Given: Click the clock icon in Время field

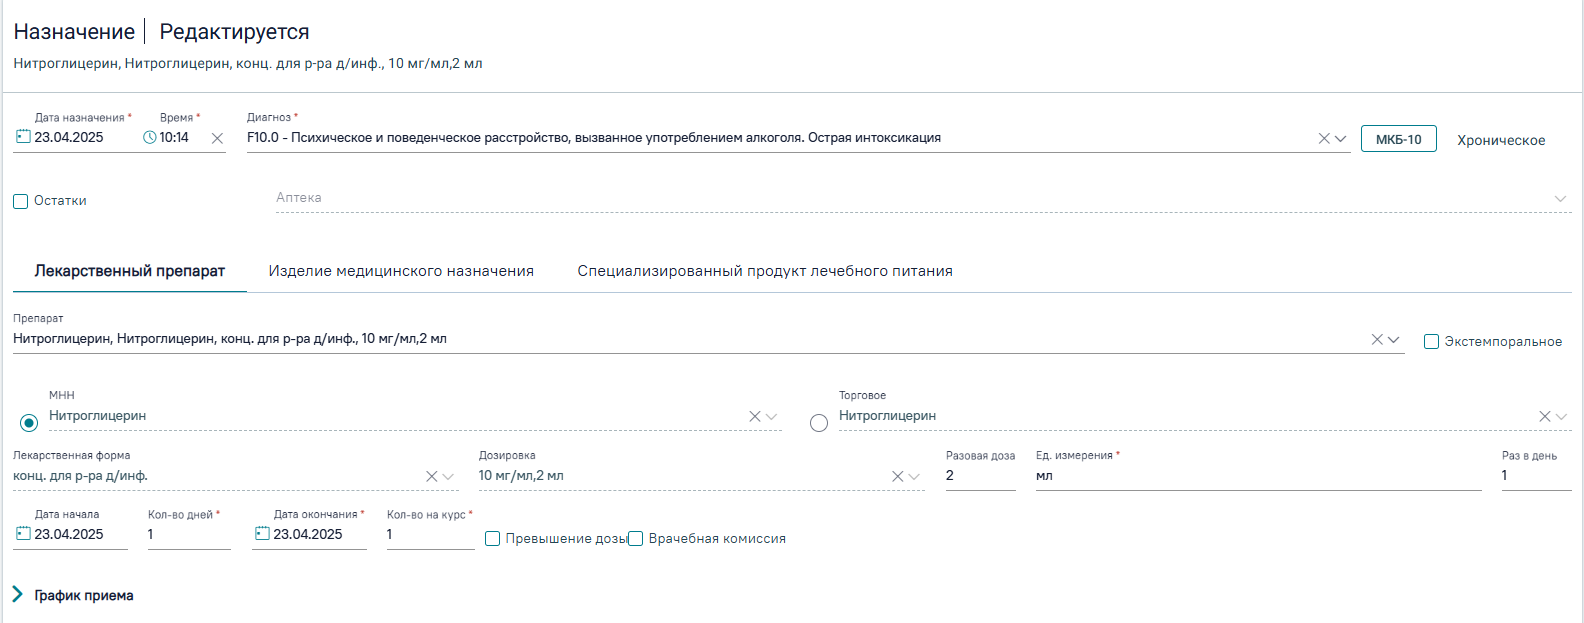Looking at the screenshot, I should pos(150,138).
